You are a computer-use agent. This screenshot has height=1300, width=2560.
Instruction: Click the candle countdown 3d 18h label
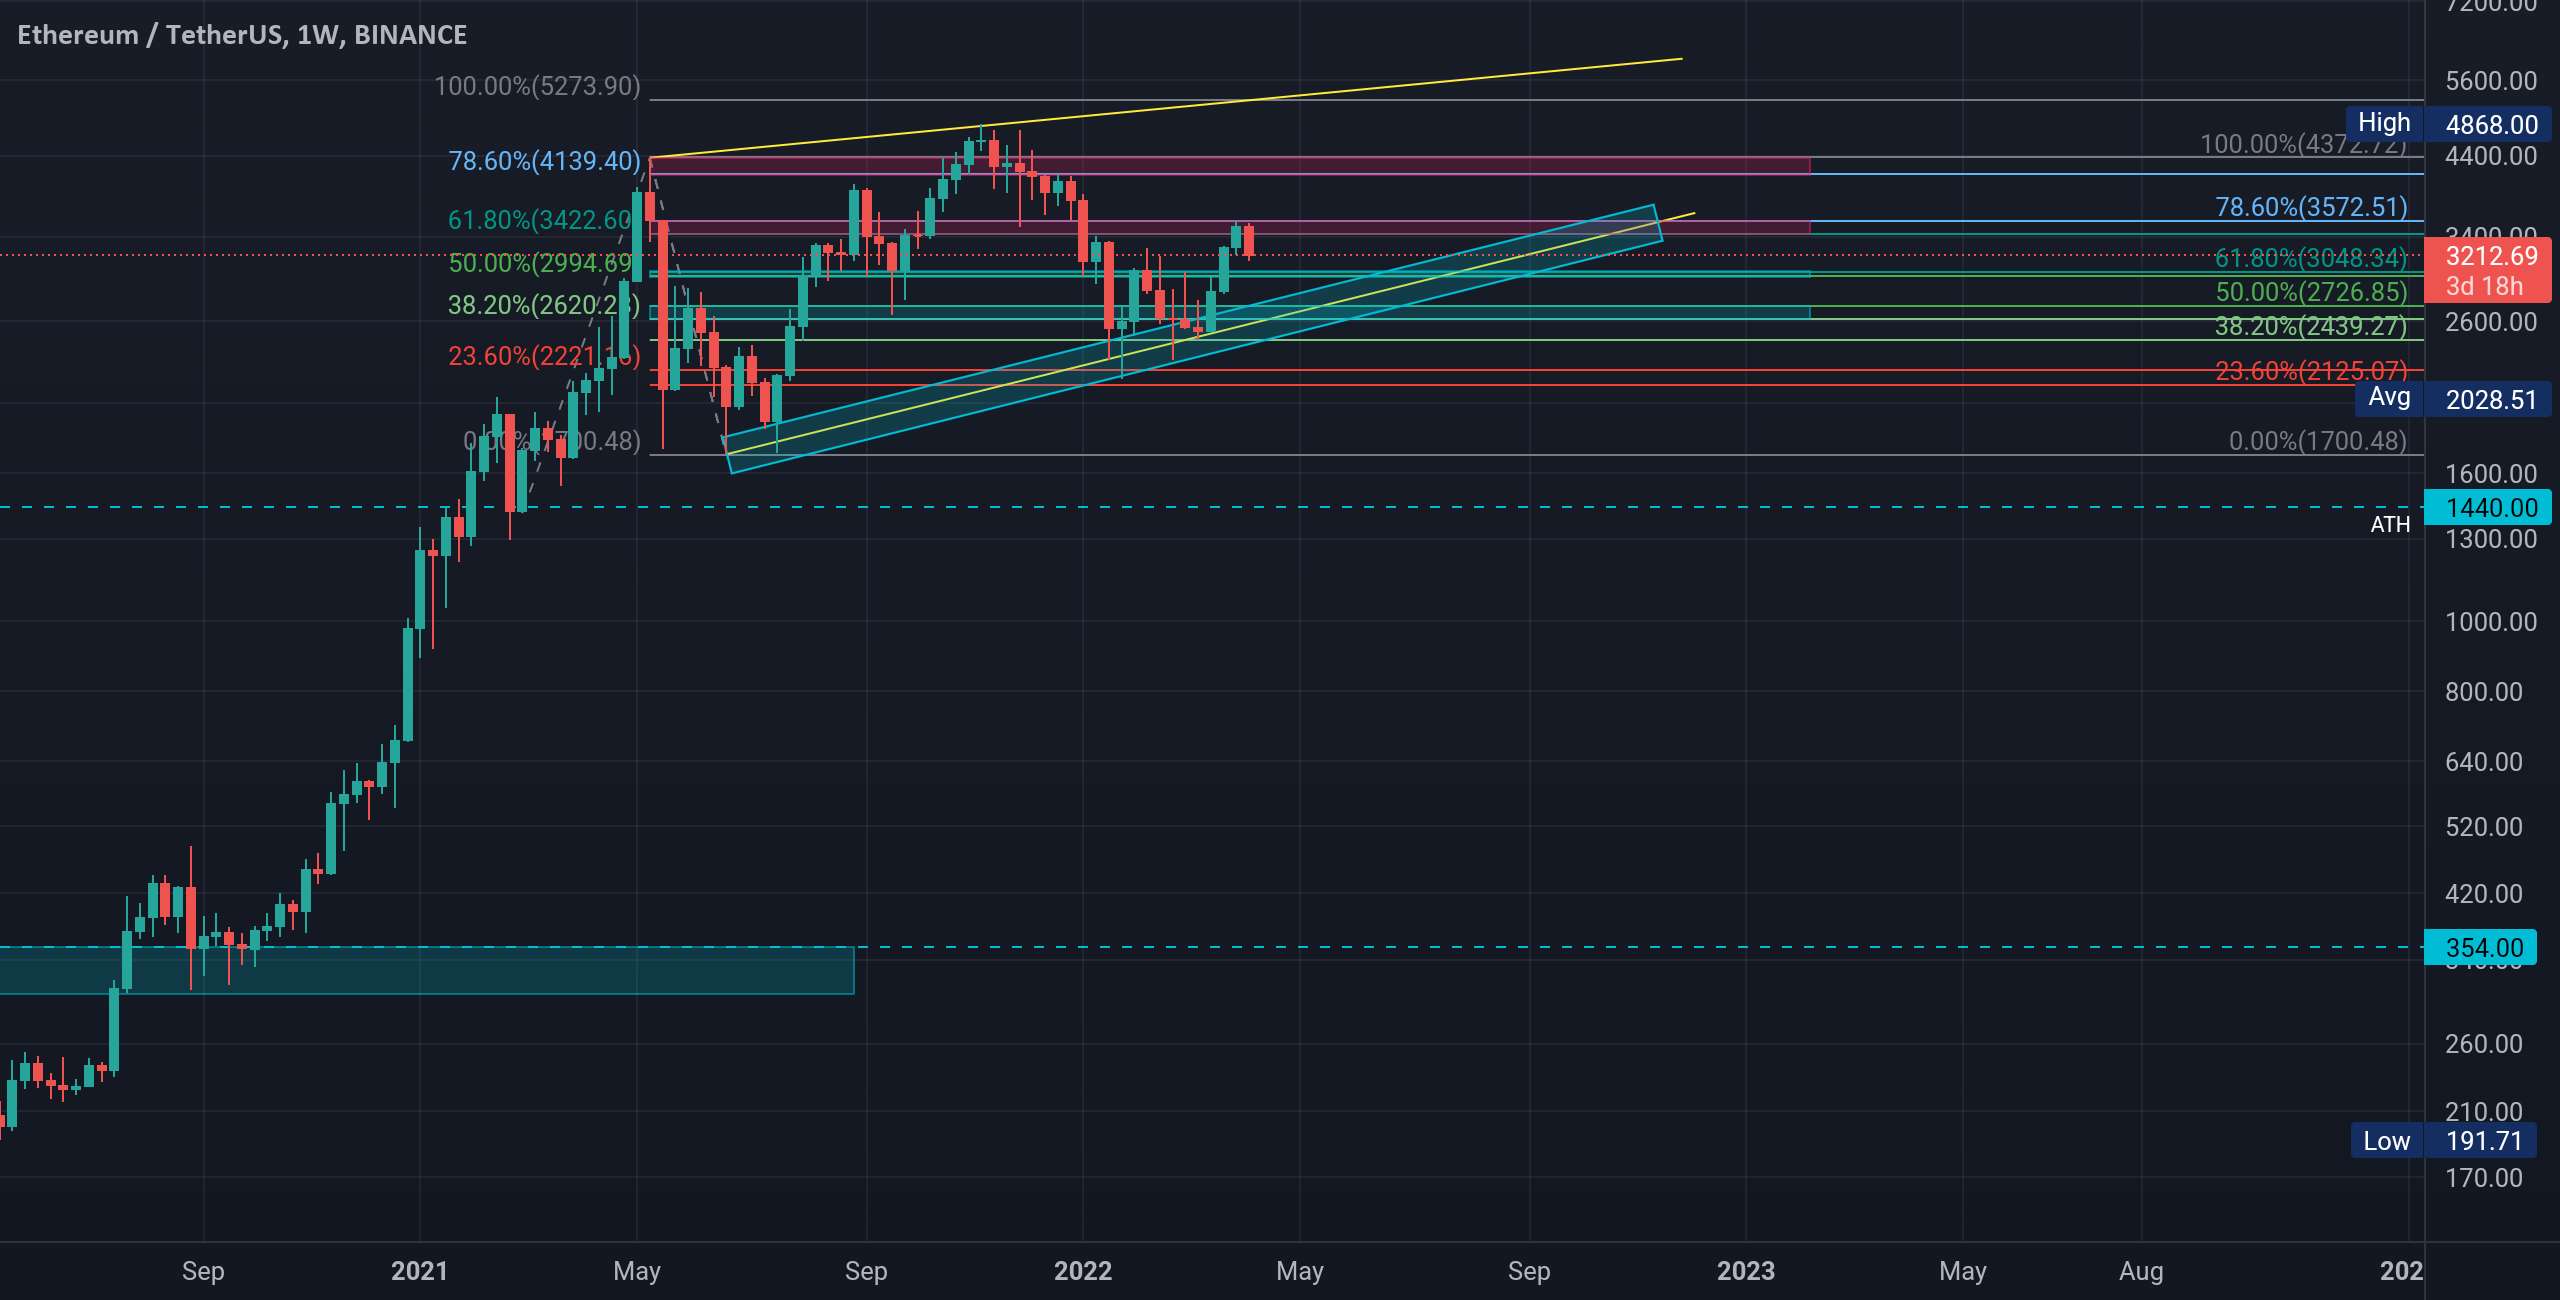click(2484, 286)
